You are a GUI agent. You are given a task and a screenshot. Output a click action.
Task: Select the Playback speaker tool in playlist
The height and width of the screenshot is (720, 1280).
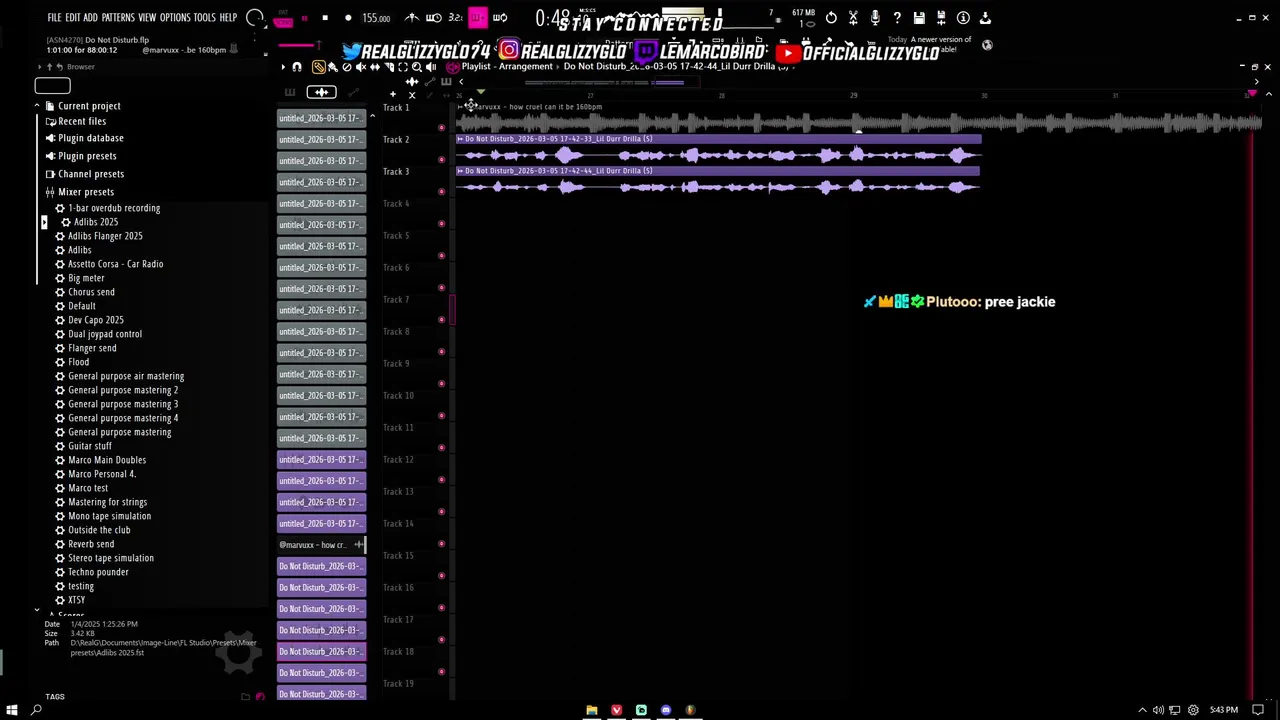431,67
